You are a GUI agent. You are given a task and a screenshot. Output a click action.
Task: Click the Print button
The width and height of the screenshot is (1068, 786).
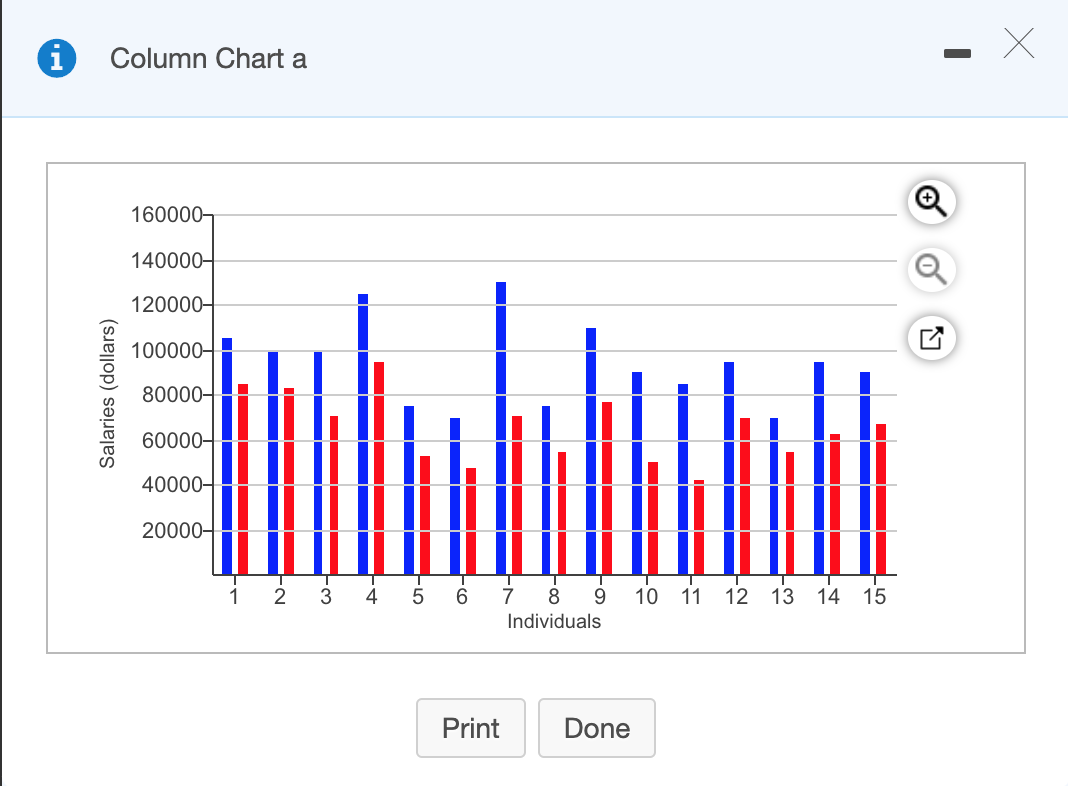(470, 728)
